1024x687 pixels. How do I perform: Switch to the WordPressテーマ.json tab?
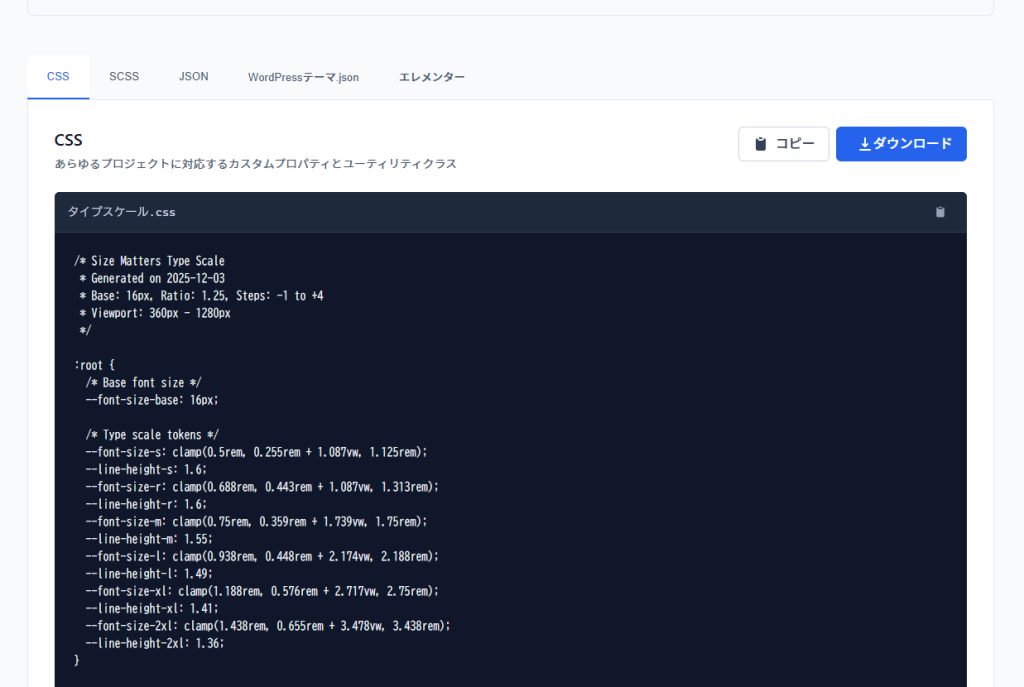click(x=303, y=77)
